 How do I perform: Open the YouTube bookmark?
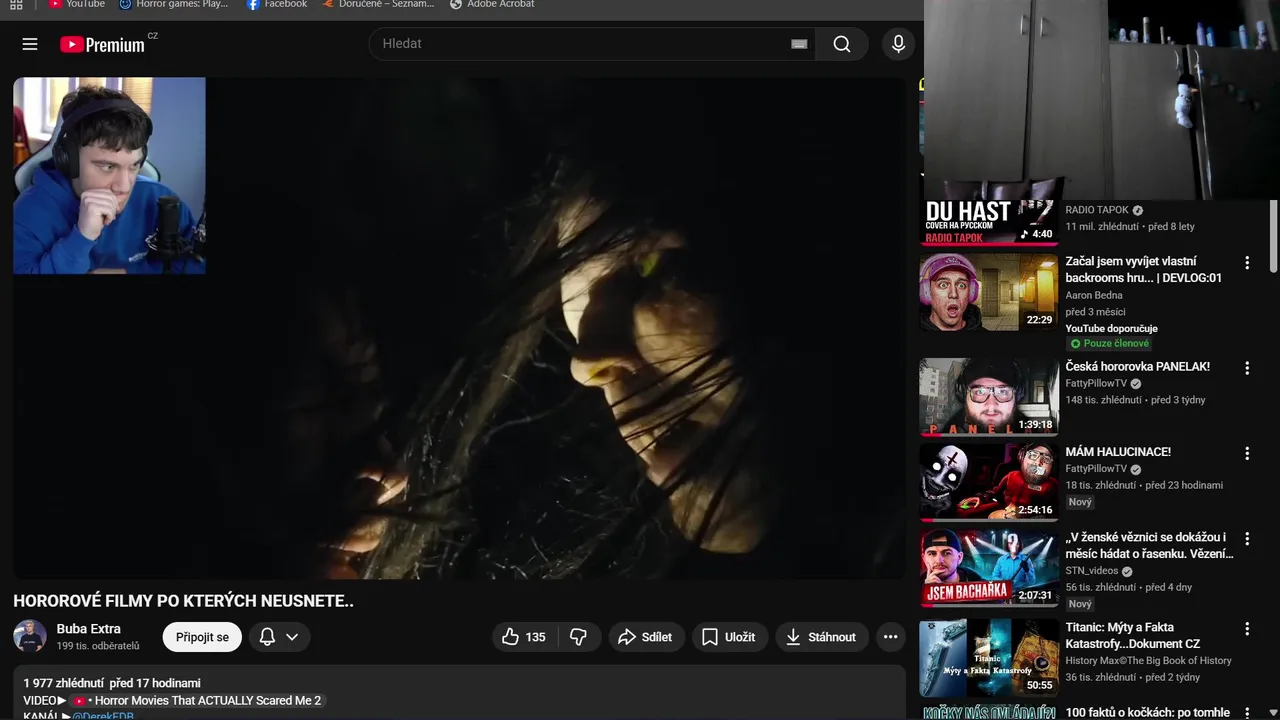77,4
